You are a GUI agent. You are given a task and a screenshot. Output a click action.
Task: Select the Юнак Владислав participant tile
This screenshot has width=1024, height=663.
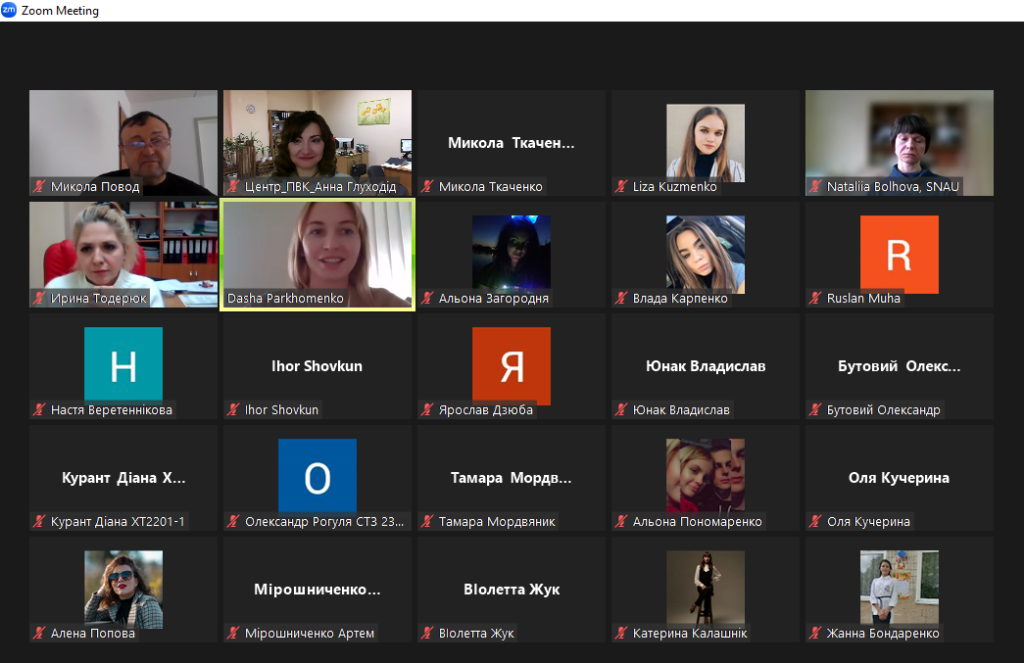coord(705,366)
